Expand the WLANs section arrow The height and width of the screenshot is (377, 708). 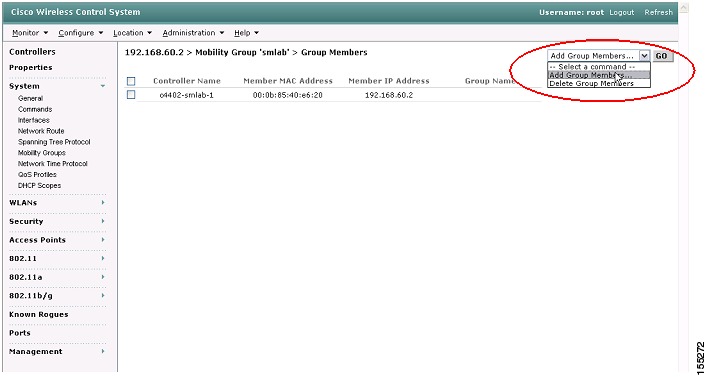pos(103,203)
